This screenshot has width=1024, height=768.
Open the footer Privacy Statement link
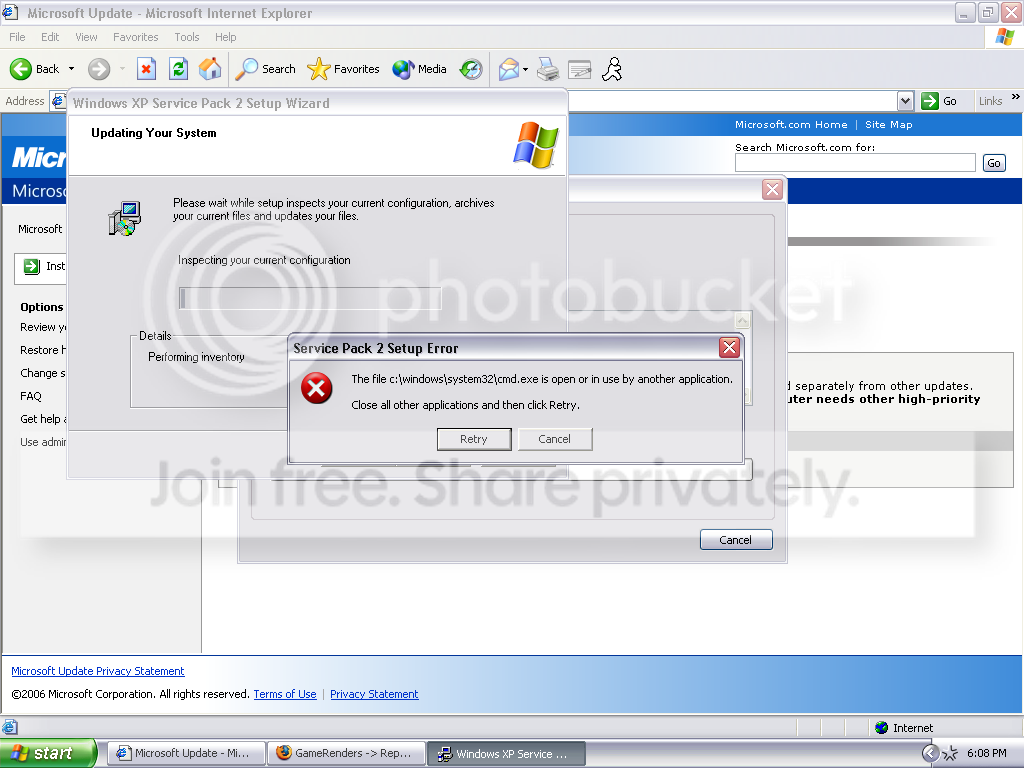374,694
